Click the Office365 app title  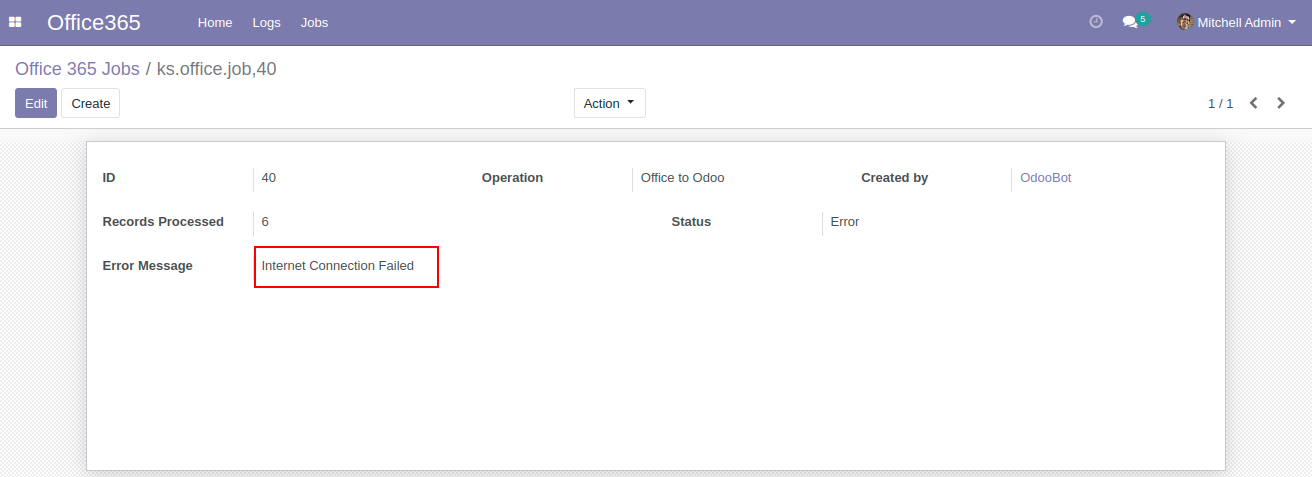[x=94, y=22]
